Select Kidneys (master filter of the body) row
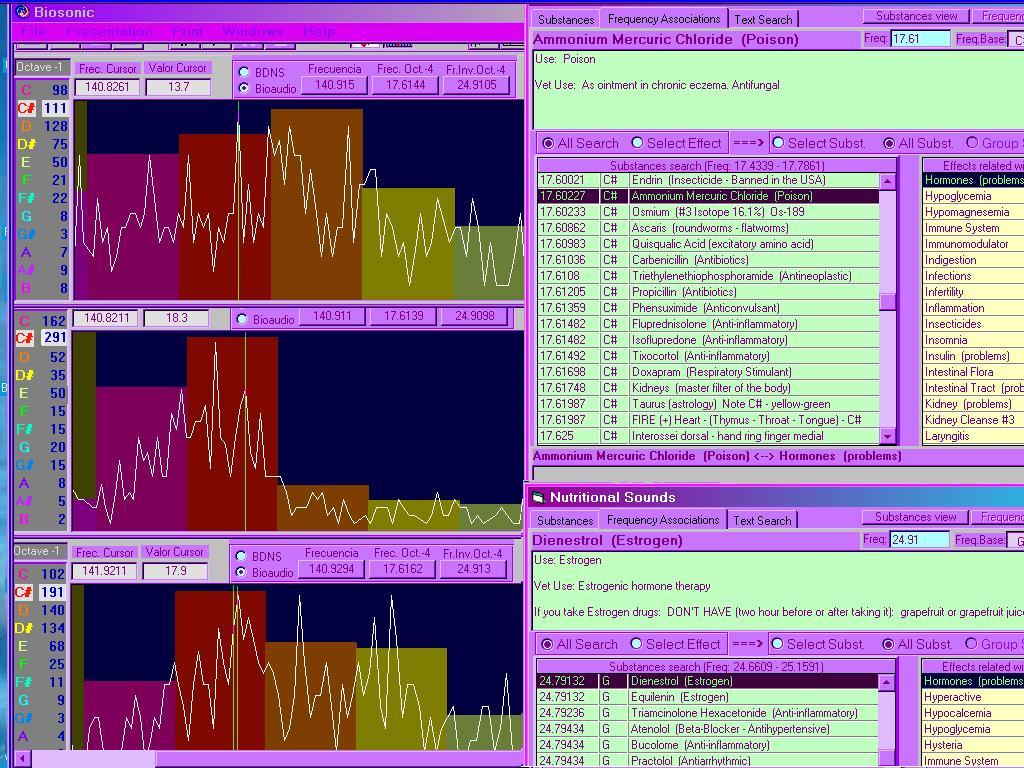The width and height of the screenshot is (1024, 768). coord(710,388)
